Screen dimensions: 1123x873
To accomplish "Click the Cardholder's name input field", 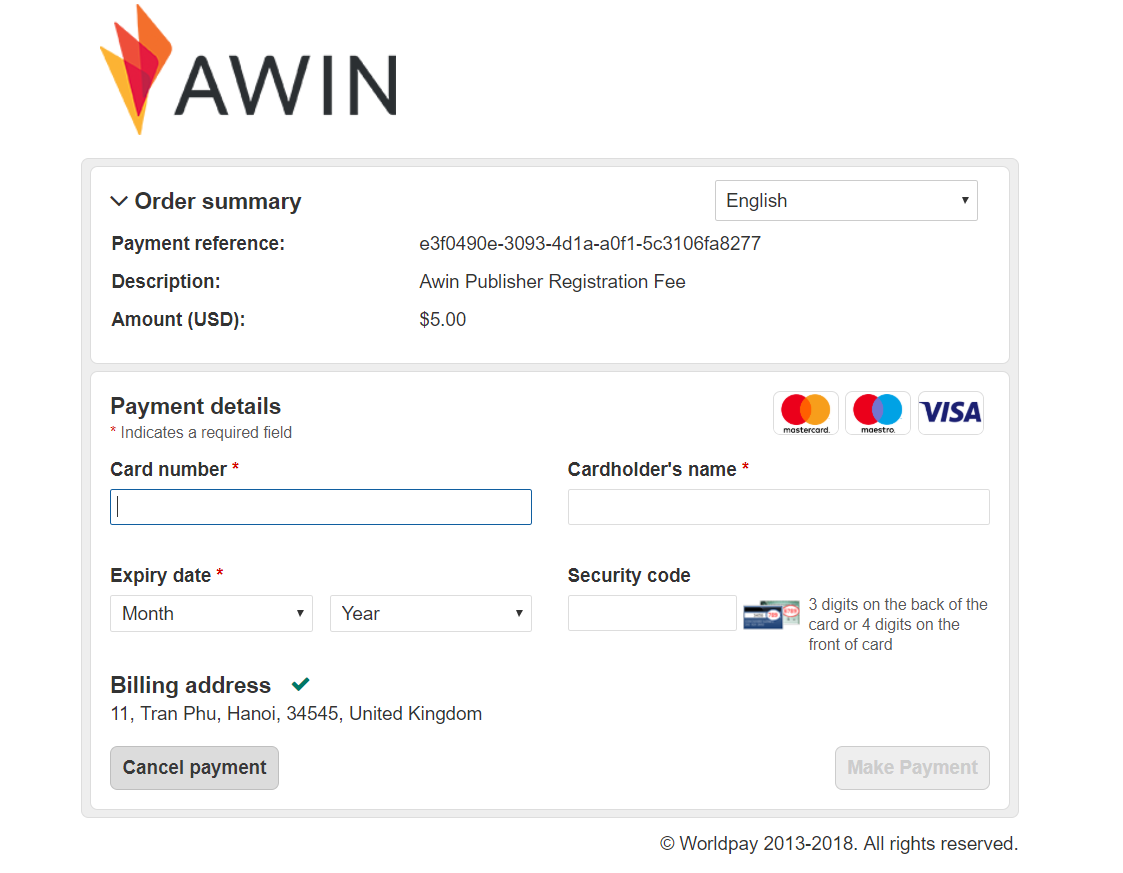I will (779, 507).
